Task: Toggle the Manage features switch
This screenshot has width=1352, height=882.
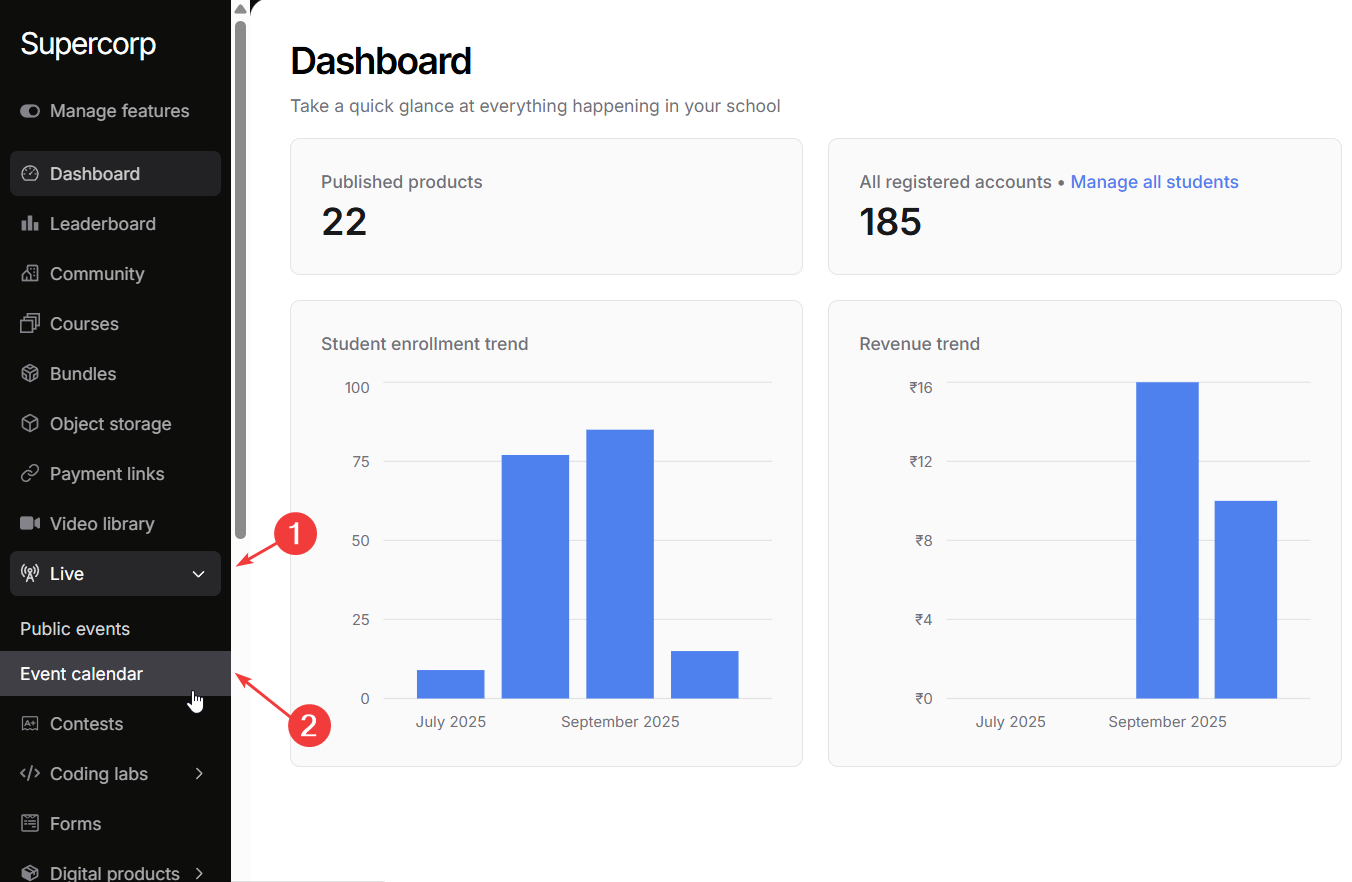Action: (x=30, y=111)
